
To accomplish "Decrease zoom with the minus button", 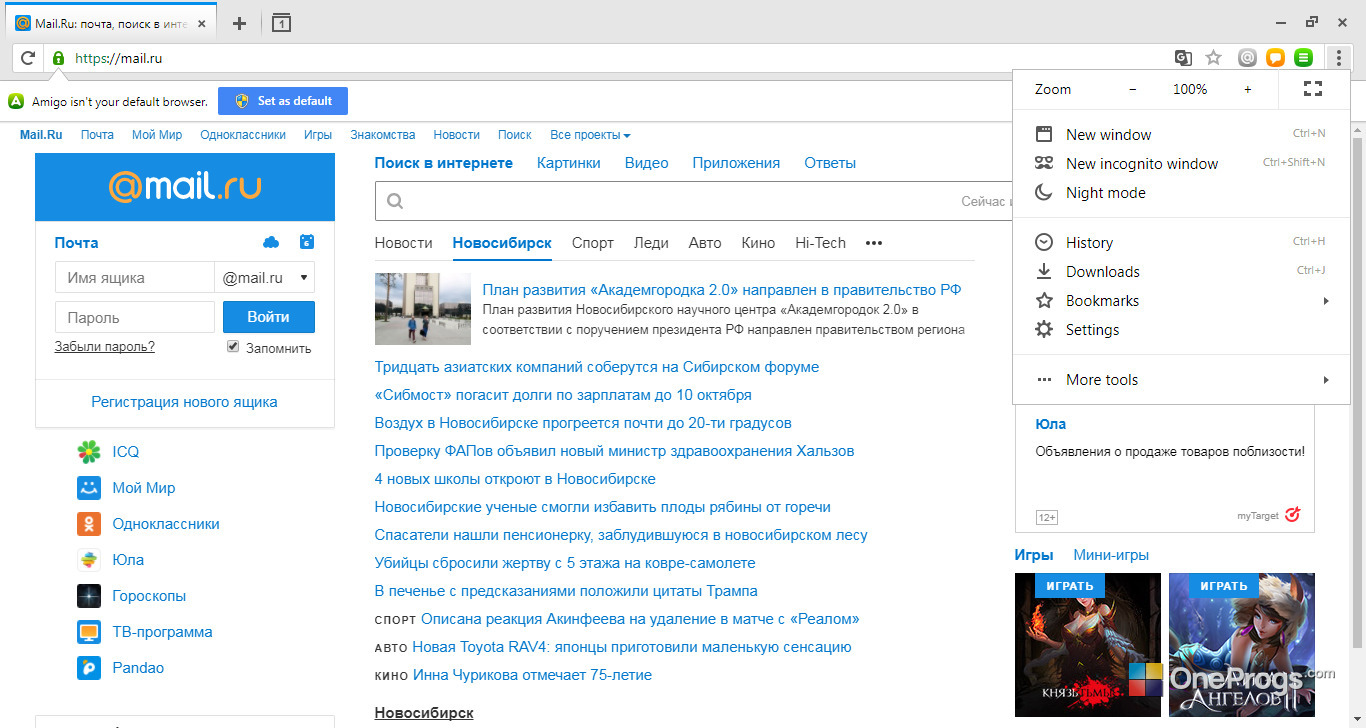I will (1133, 89).
